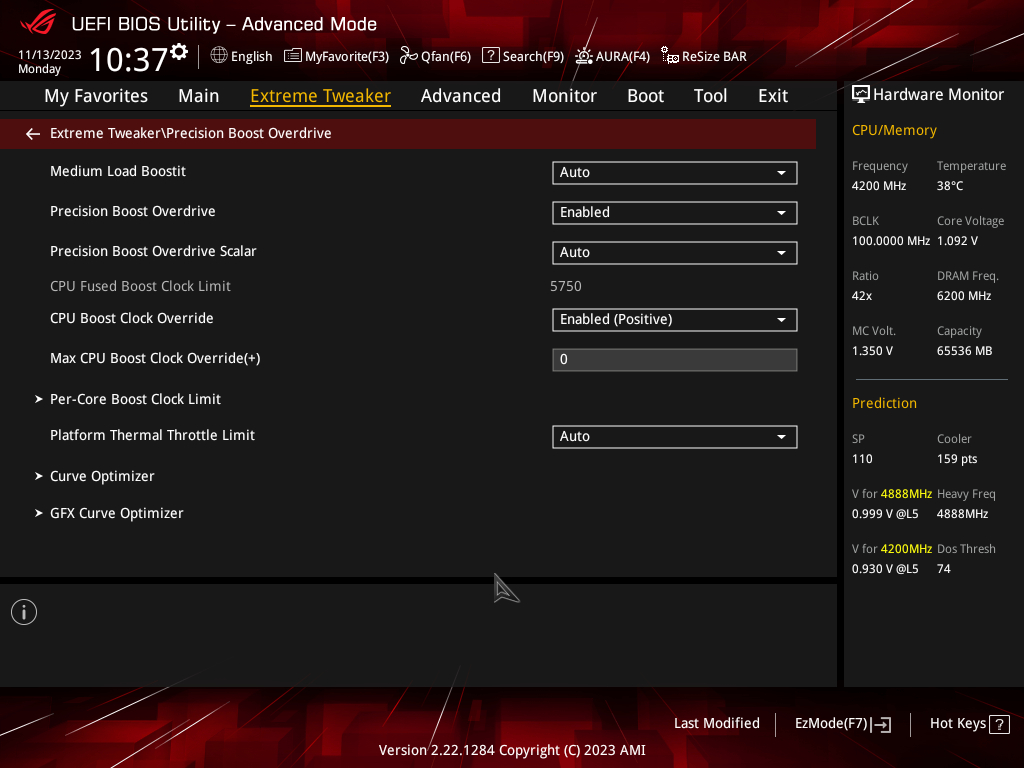The image size is (1024, 768).
Task: Click the 38°C temperature value
Action: coord(950,186)
